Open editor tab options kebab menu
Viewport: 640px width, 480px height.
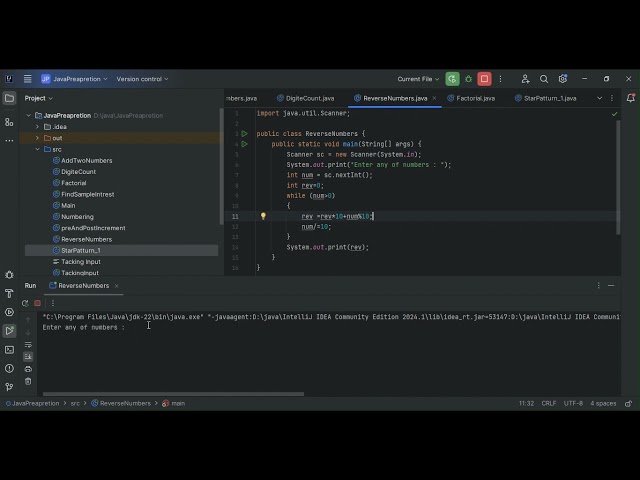612,98
